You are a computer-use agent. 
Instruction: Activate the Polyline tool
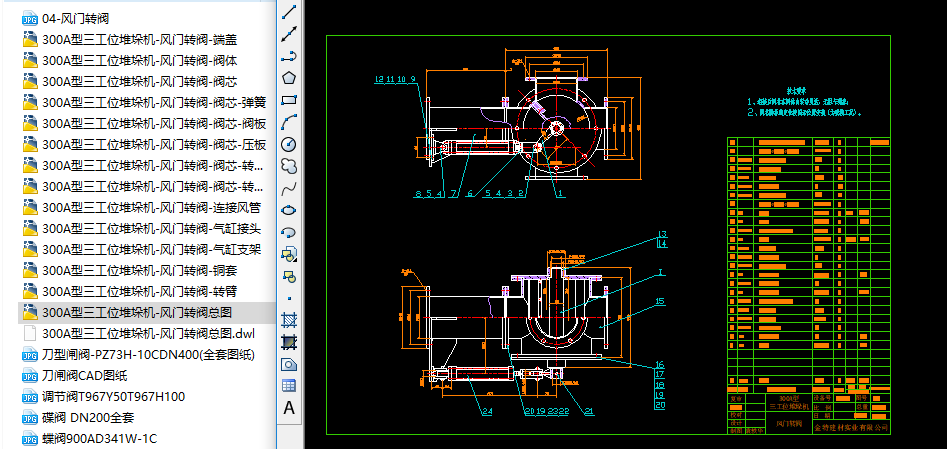pos(289,56)
